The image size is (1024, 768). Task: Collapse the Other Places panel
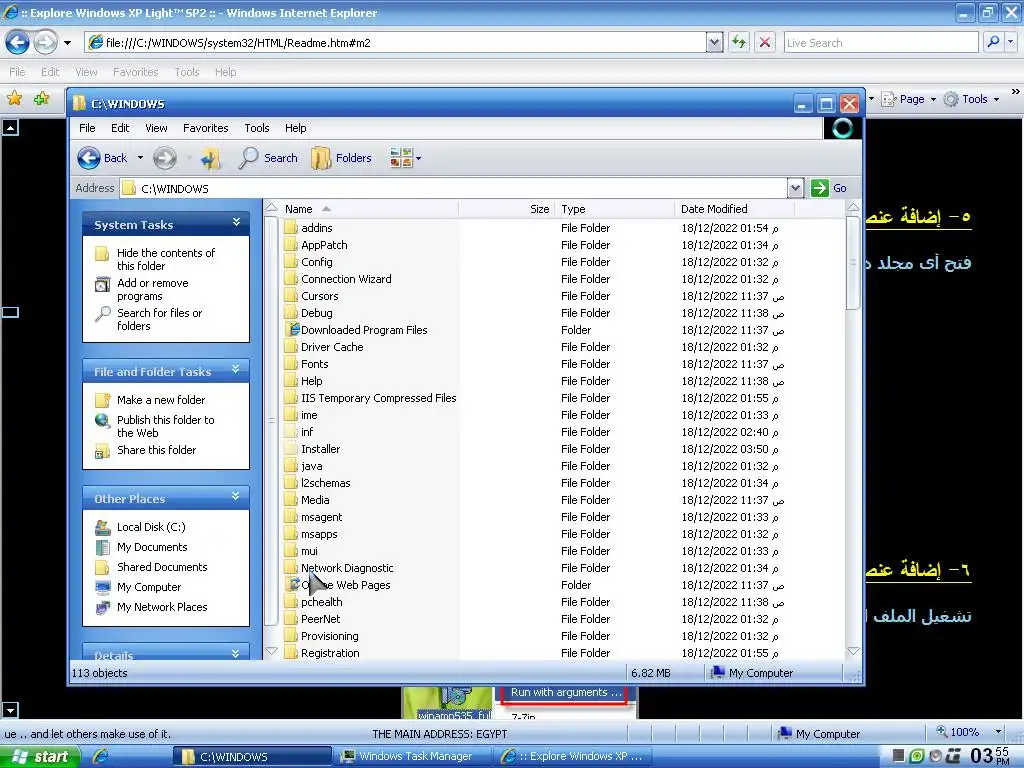point(236,498)
